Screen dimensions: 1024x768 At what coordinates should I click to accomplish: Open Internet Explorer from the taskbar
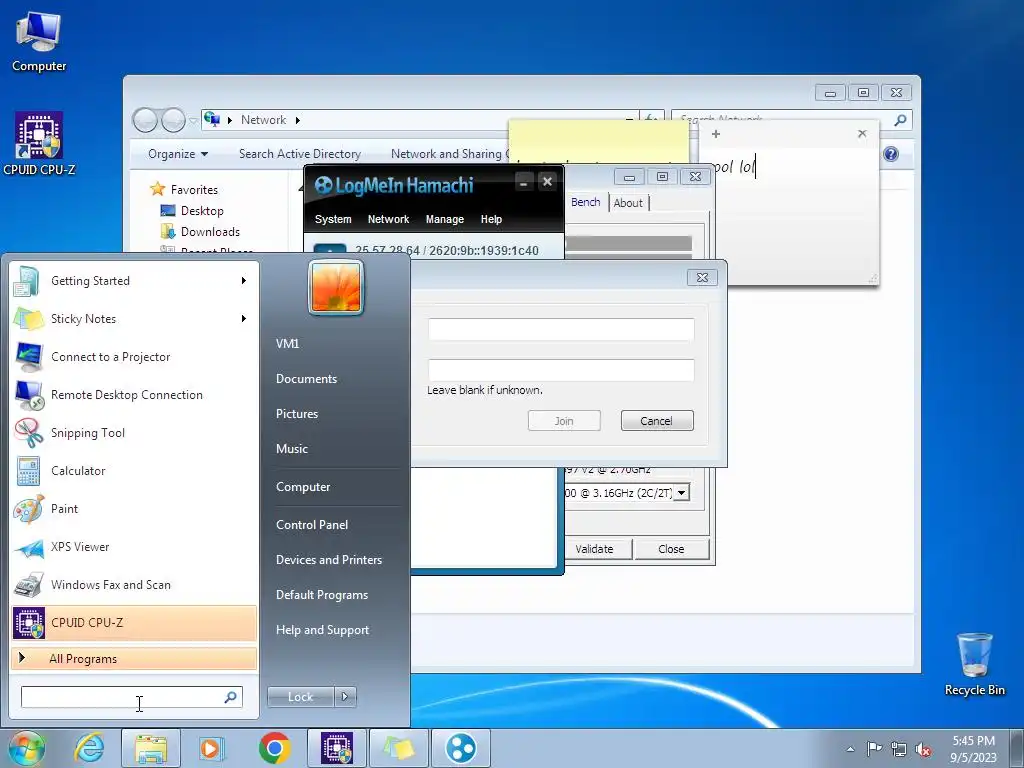click(89, 748)
